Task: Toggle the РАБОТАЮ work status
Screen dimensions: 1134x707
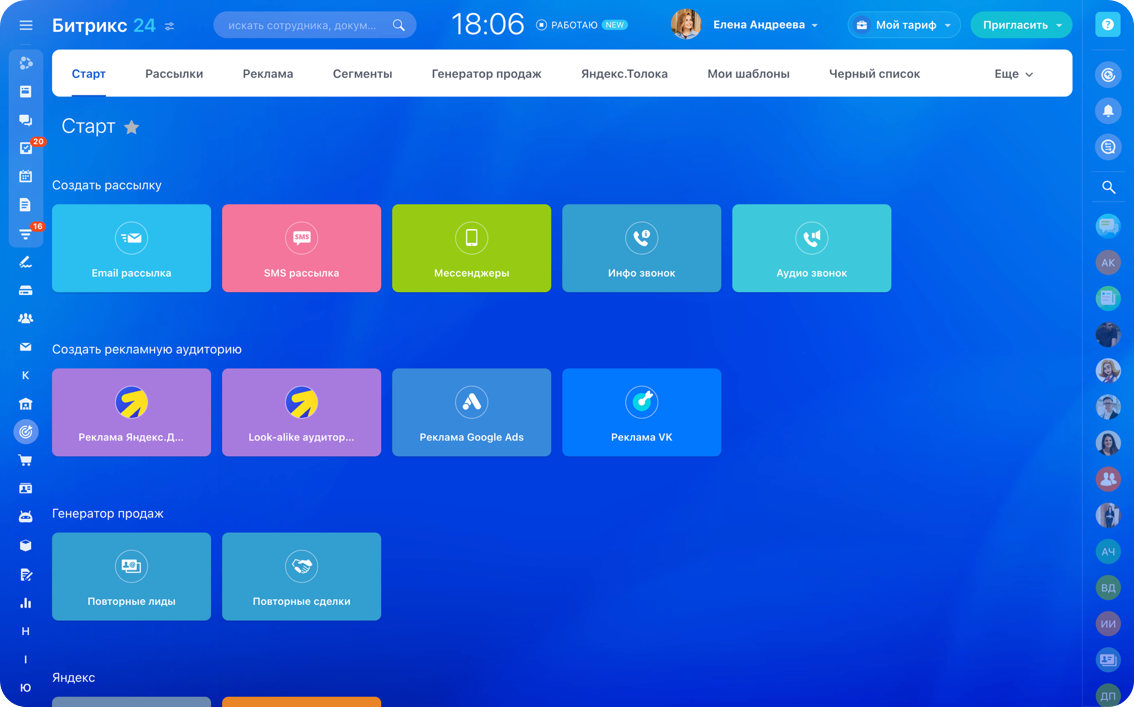Action: 567,25
